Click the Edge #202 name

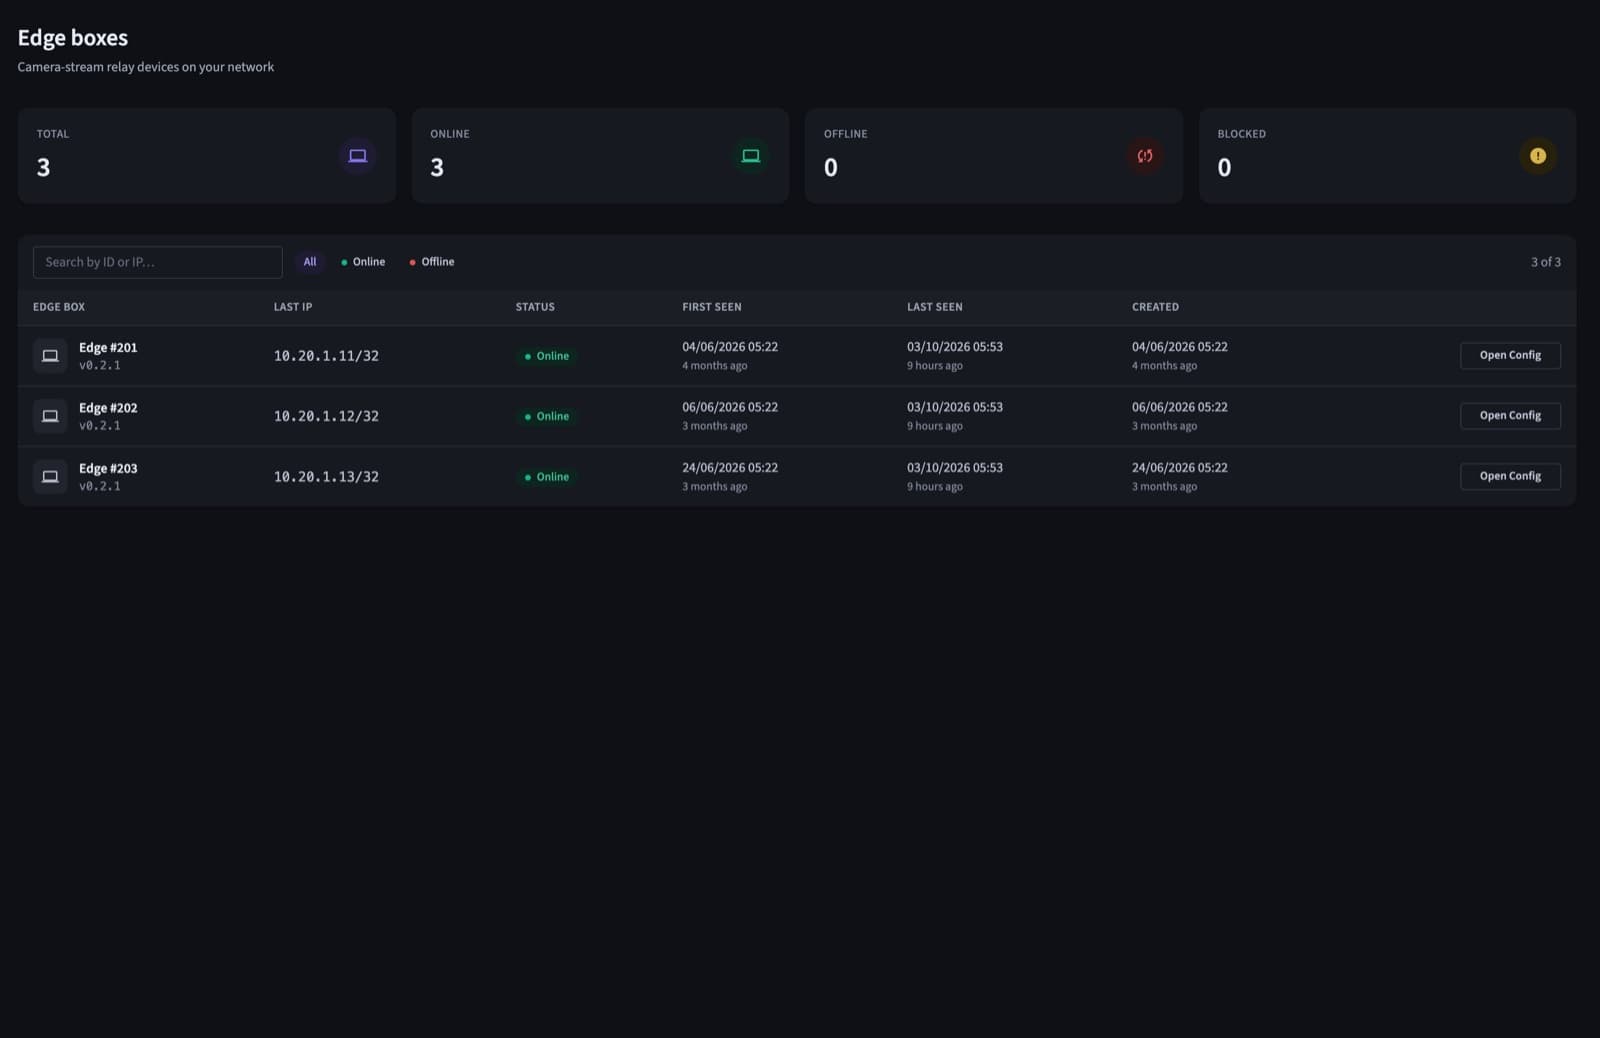click(108, 408)
